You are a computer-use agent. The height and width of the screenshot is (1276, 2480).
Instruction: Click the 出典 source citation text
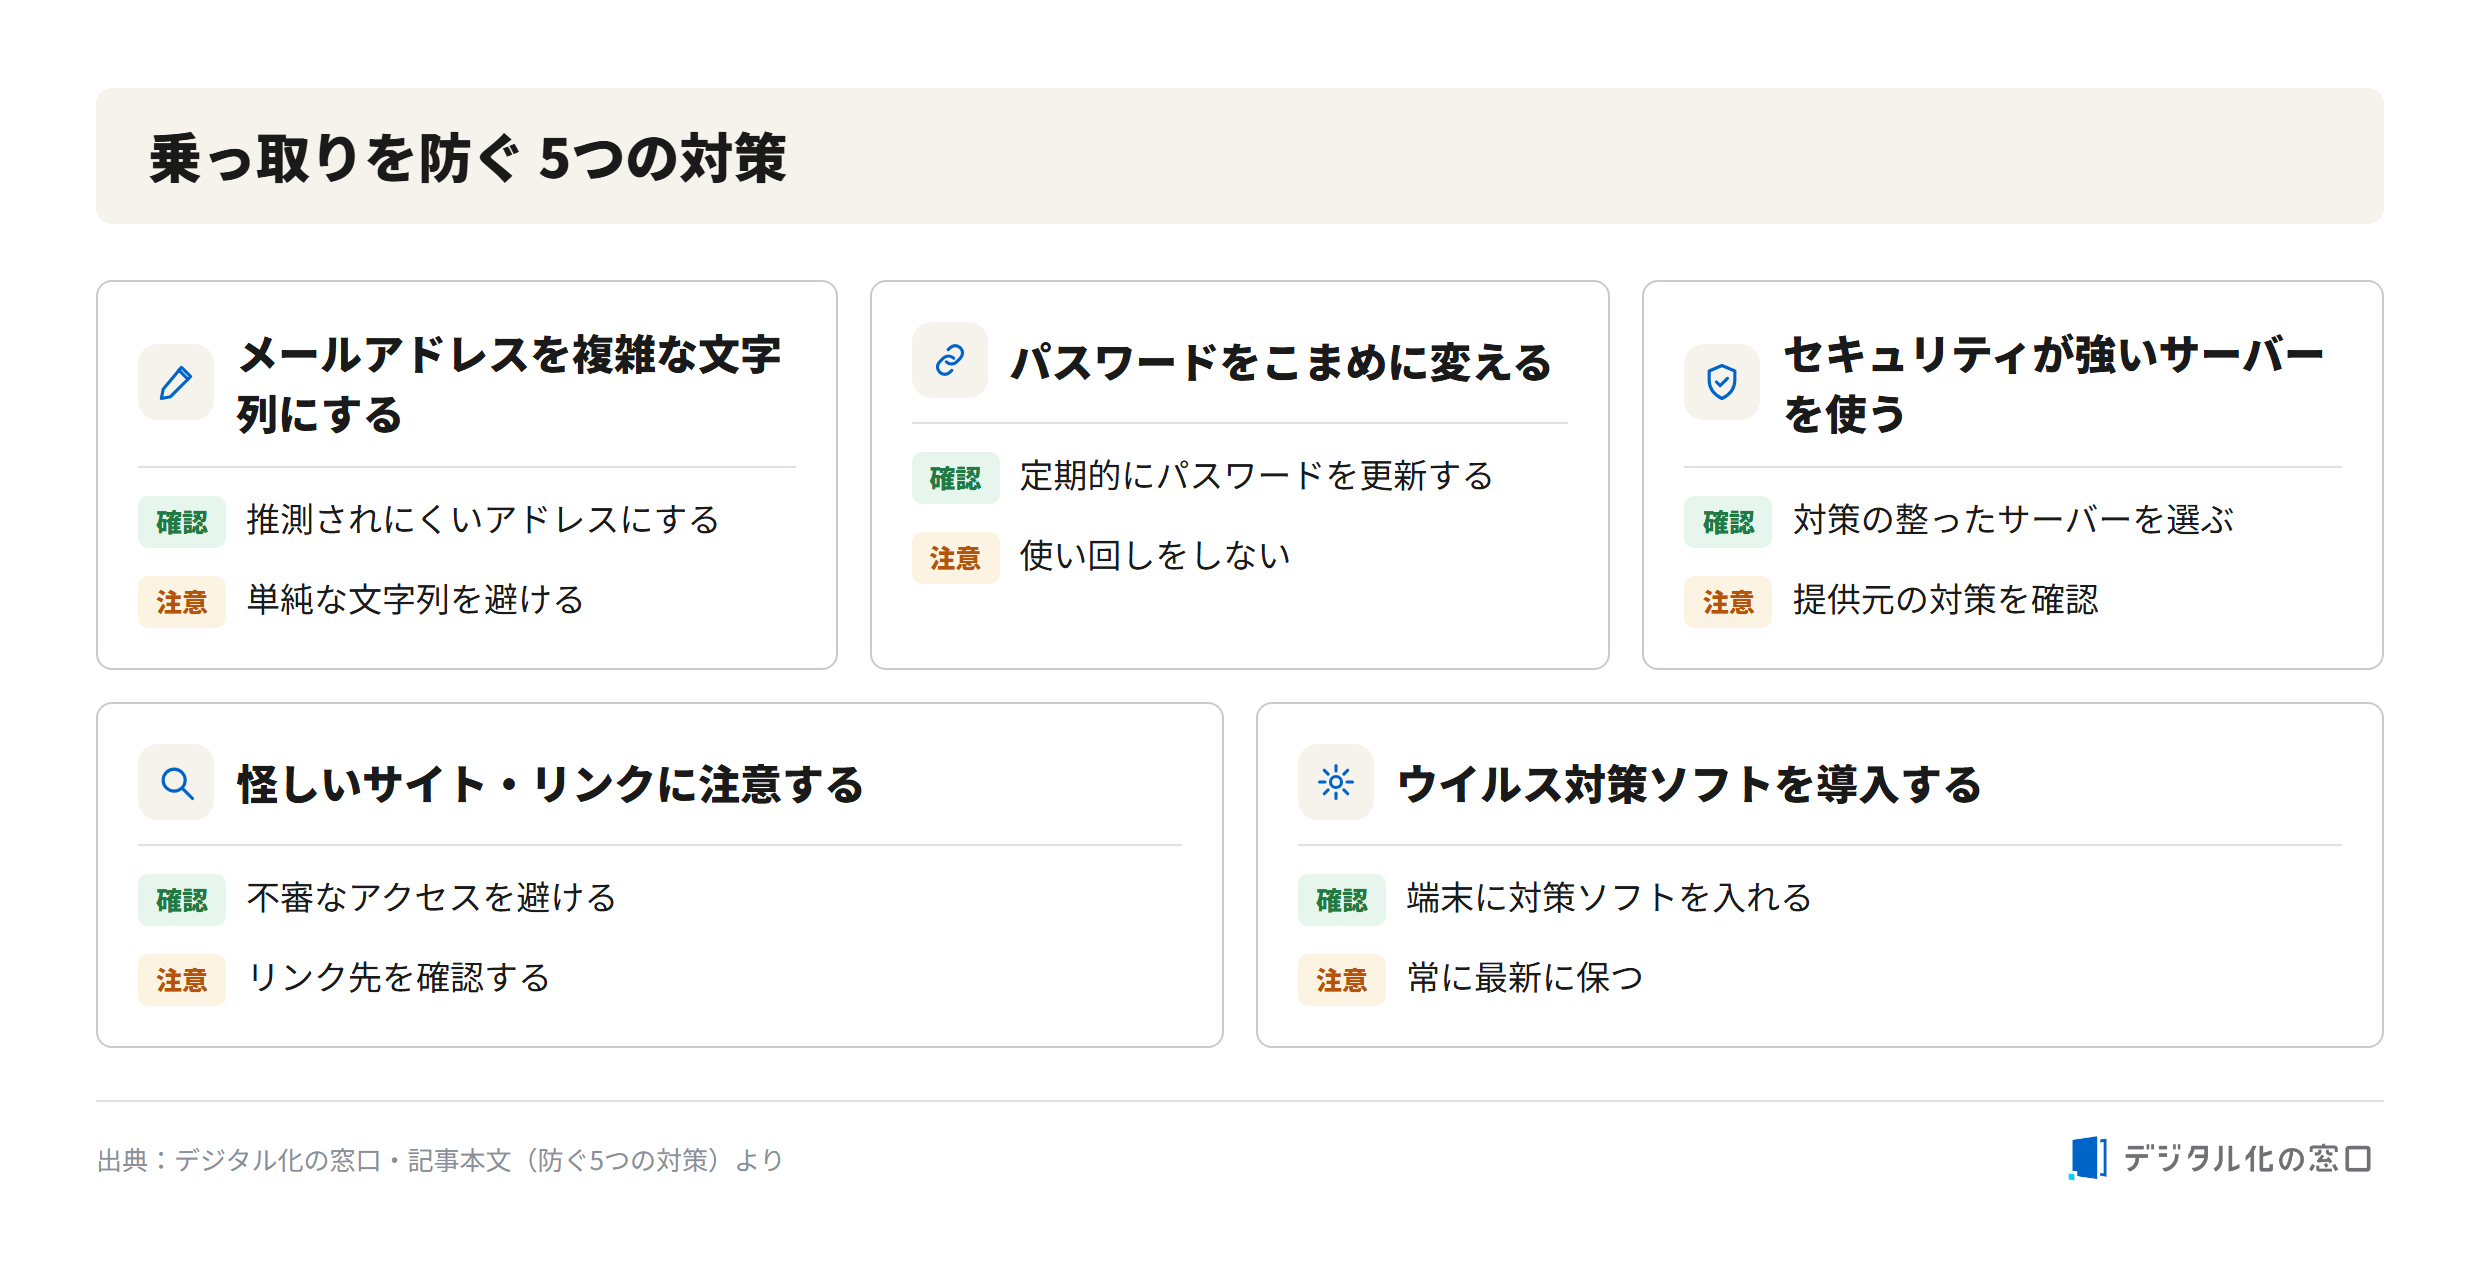(x=440, y=1160)
